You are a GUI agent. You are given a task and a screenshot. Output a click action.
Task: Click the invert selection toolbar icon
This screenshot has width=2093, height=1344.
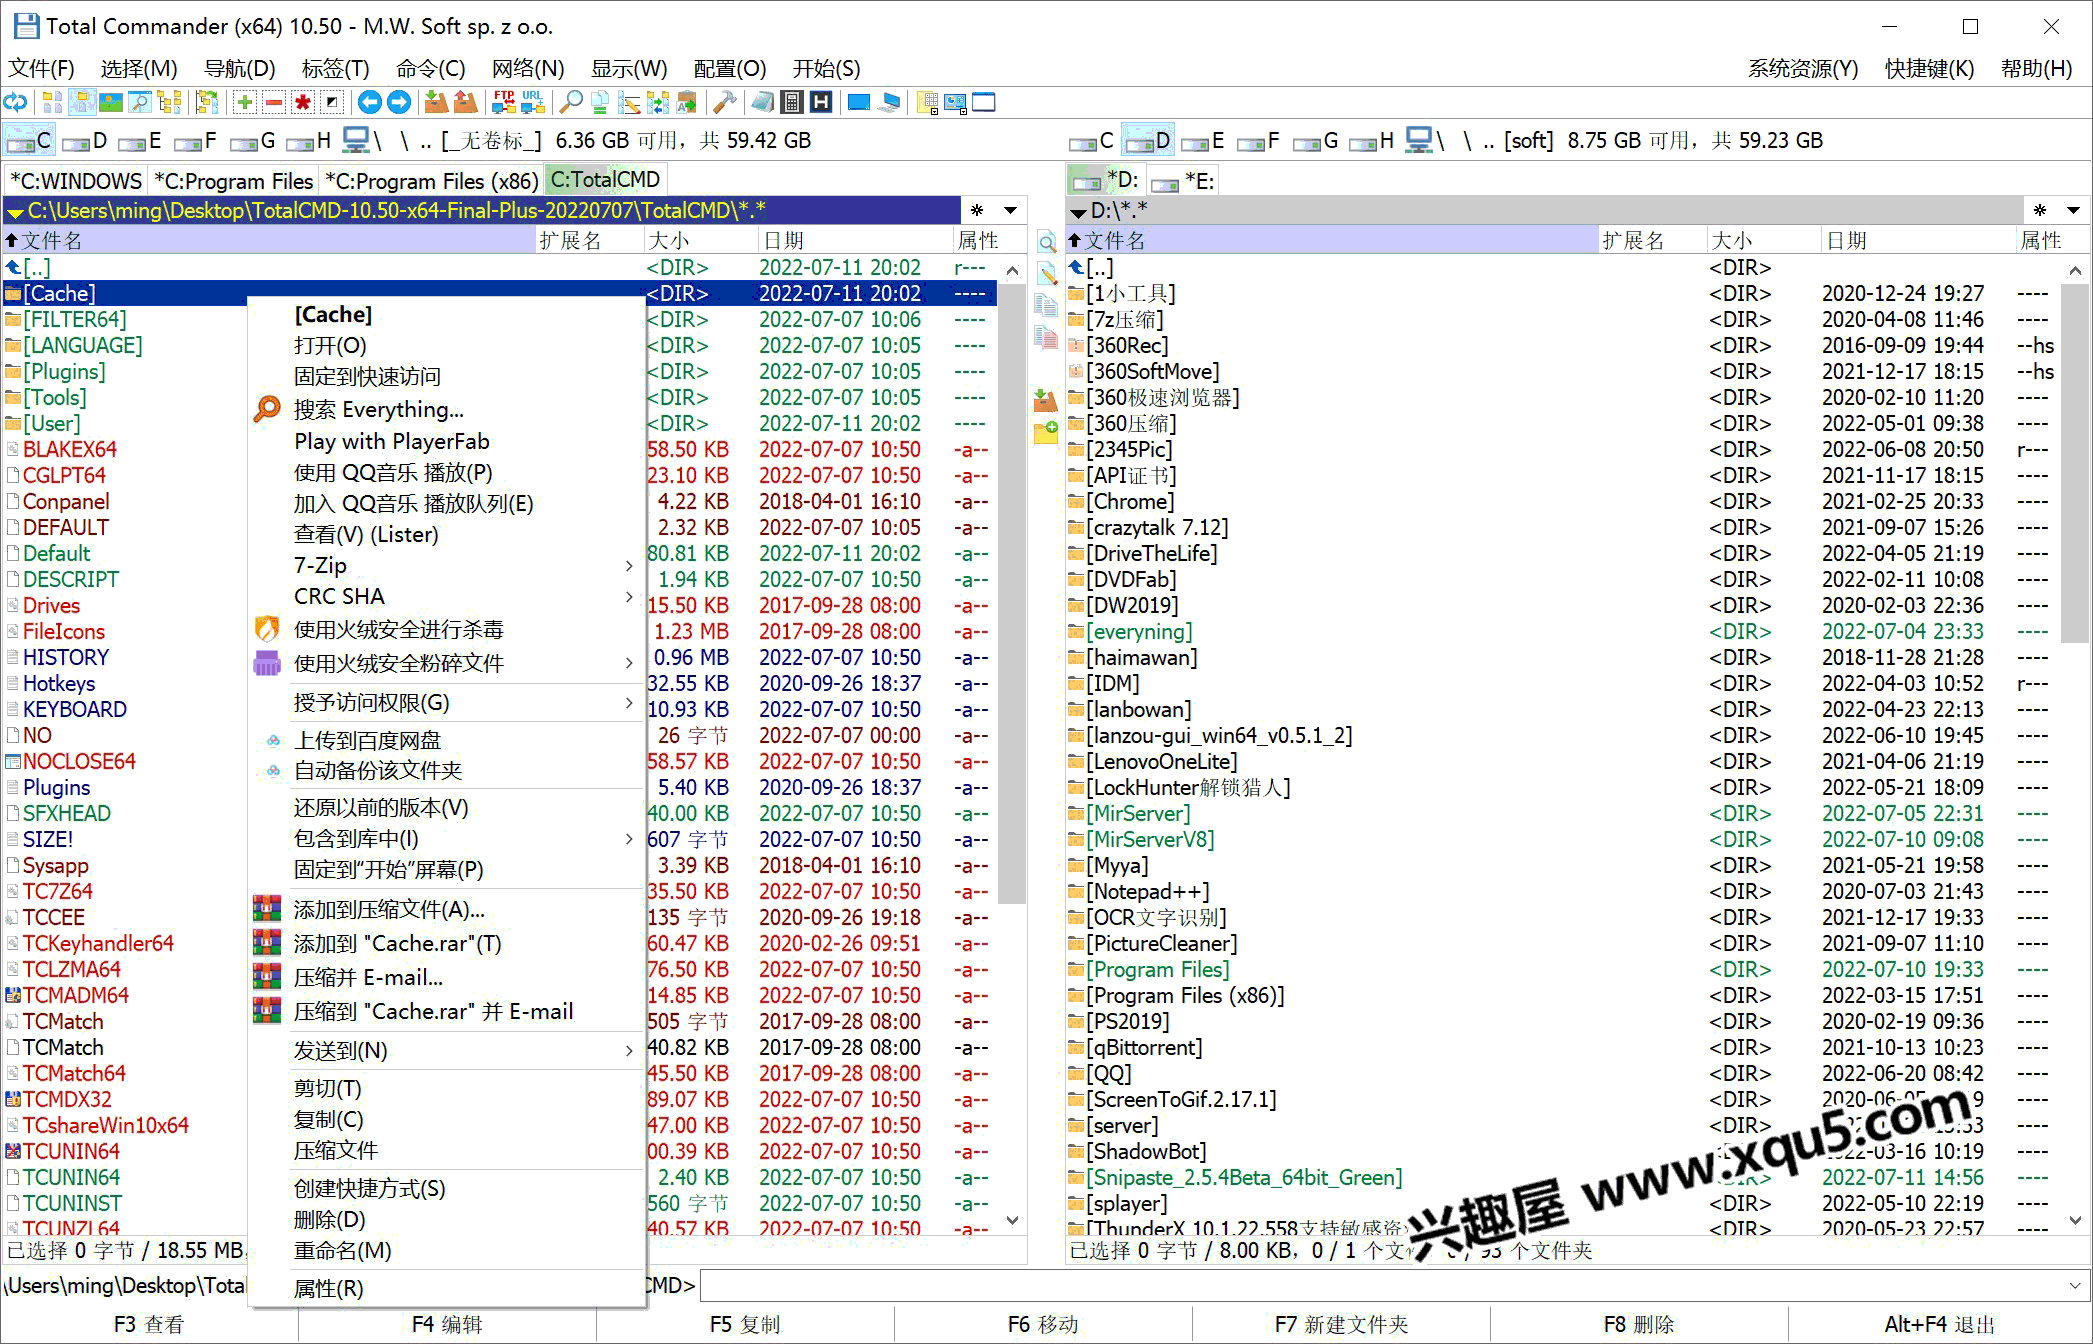click(x=332, y=102)
